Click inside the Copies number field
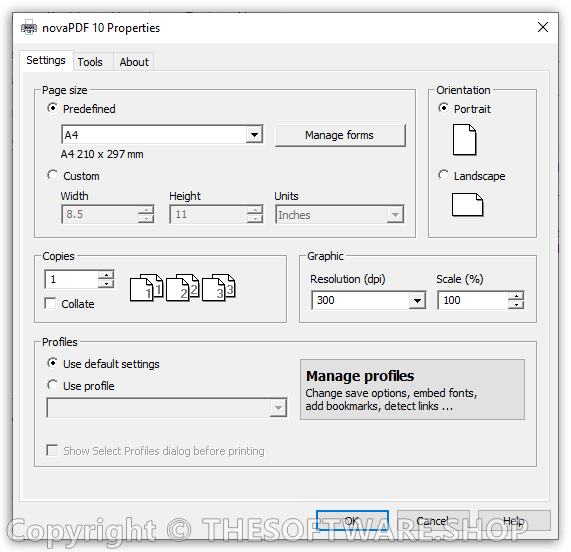571x552 pixels. point(71,279)
